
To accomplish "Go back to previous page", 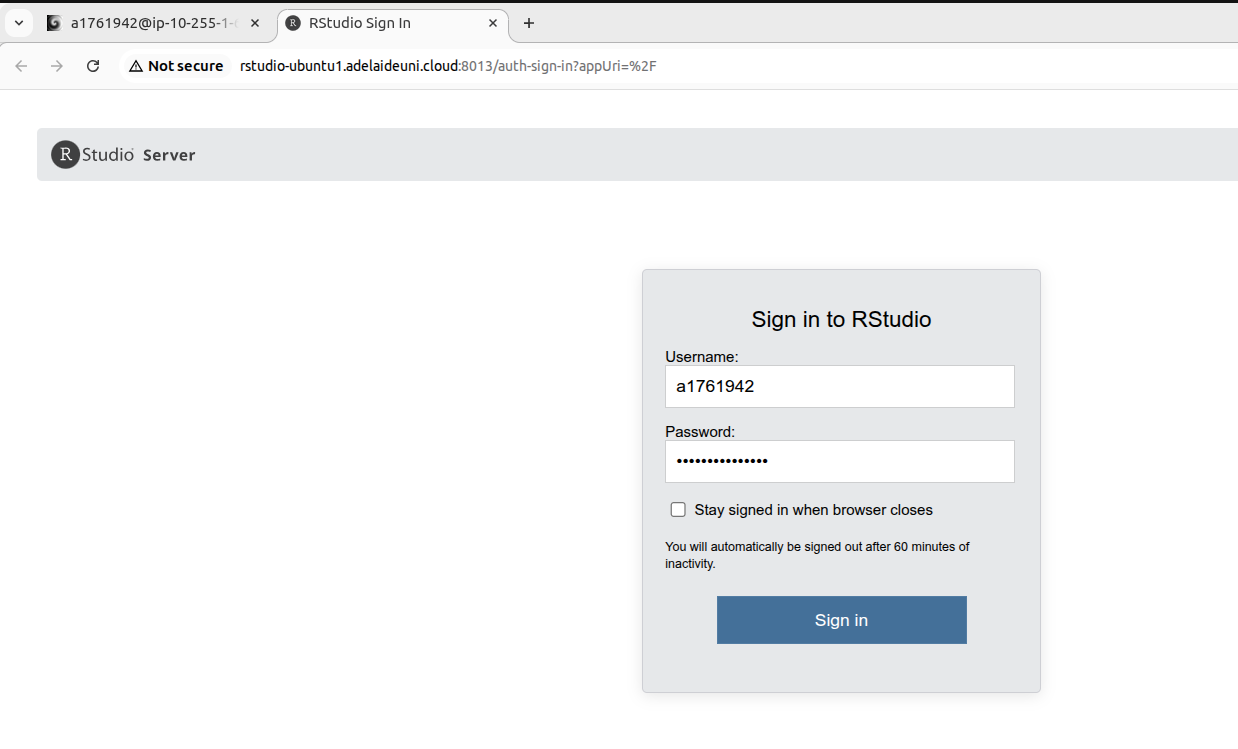I will point(21,66).
